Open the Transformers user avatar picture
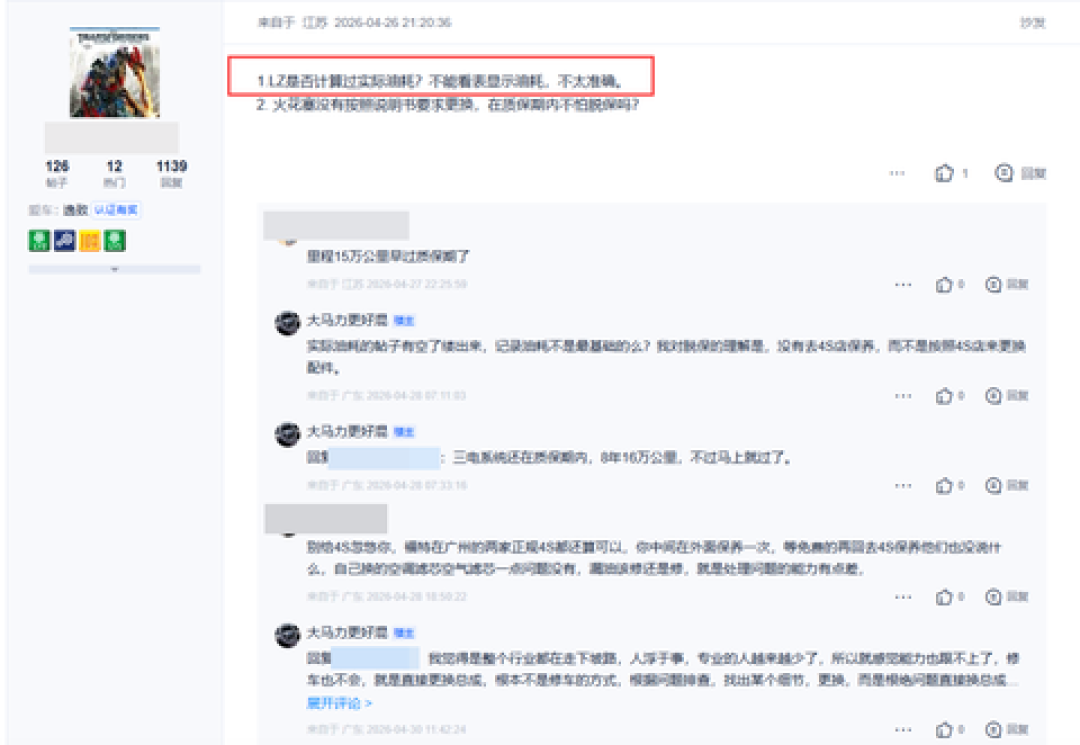This screenshot has width=1080, height=745. click(114, 72)
